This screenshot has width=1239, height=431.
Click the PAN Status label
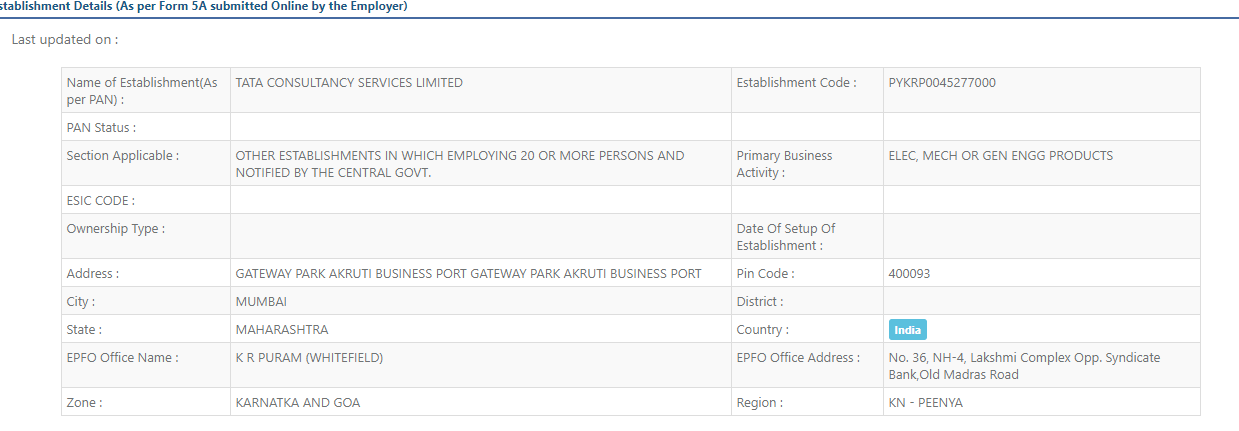(101, 127)
